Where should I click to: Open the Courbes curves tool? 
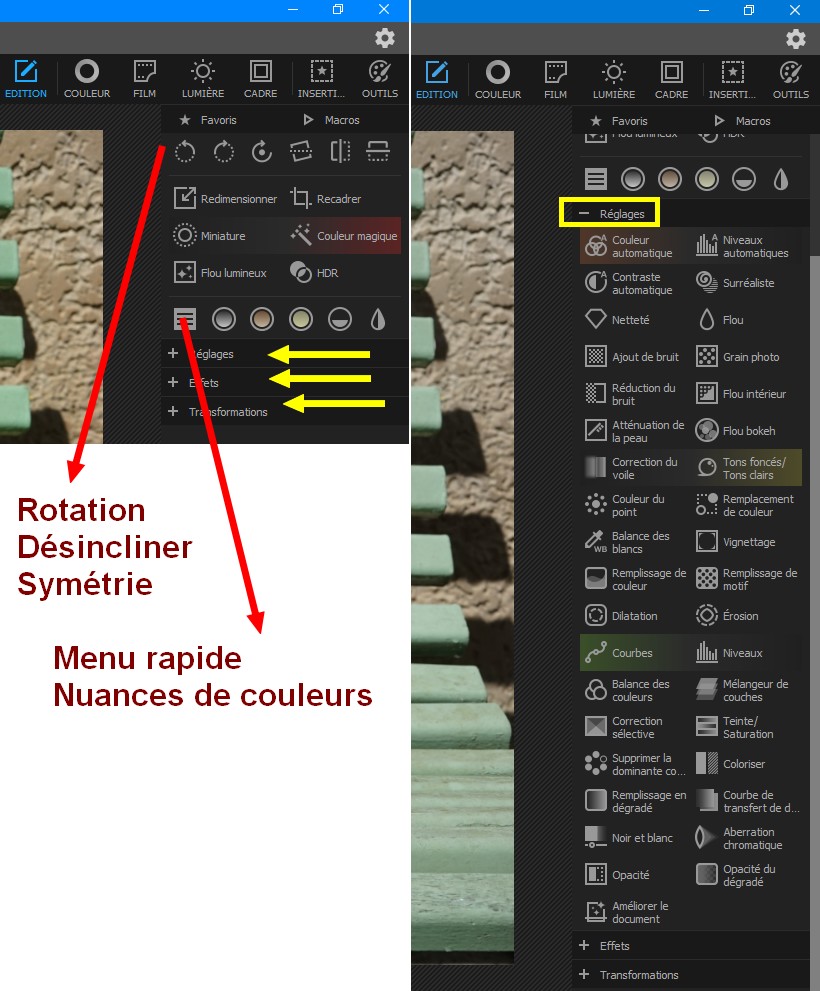coord(634,653)
